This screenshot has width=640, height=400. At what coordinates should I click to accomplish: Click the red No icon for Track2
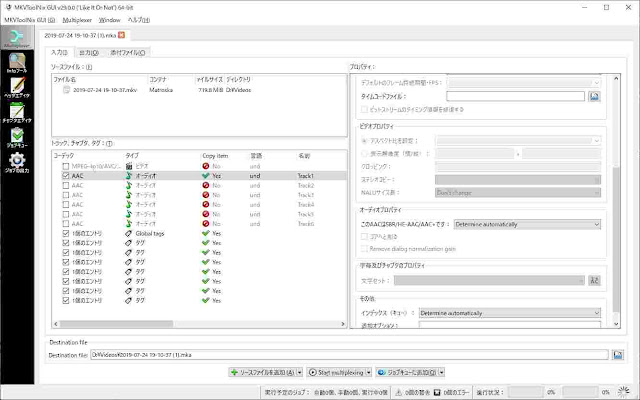pos(206,185)
